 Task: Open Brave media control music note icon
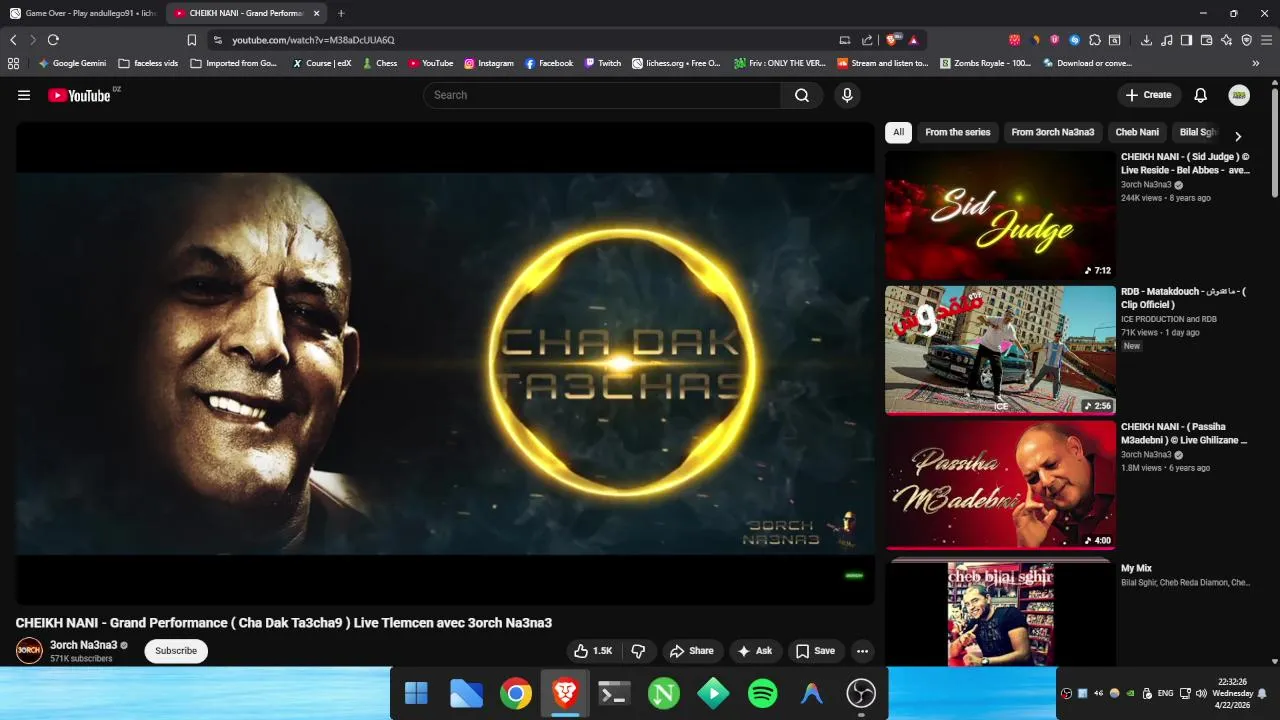pos(1166,40)
